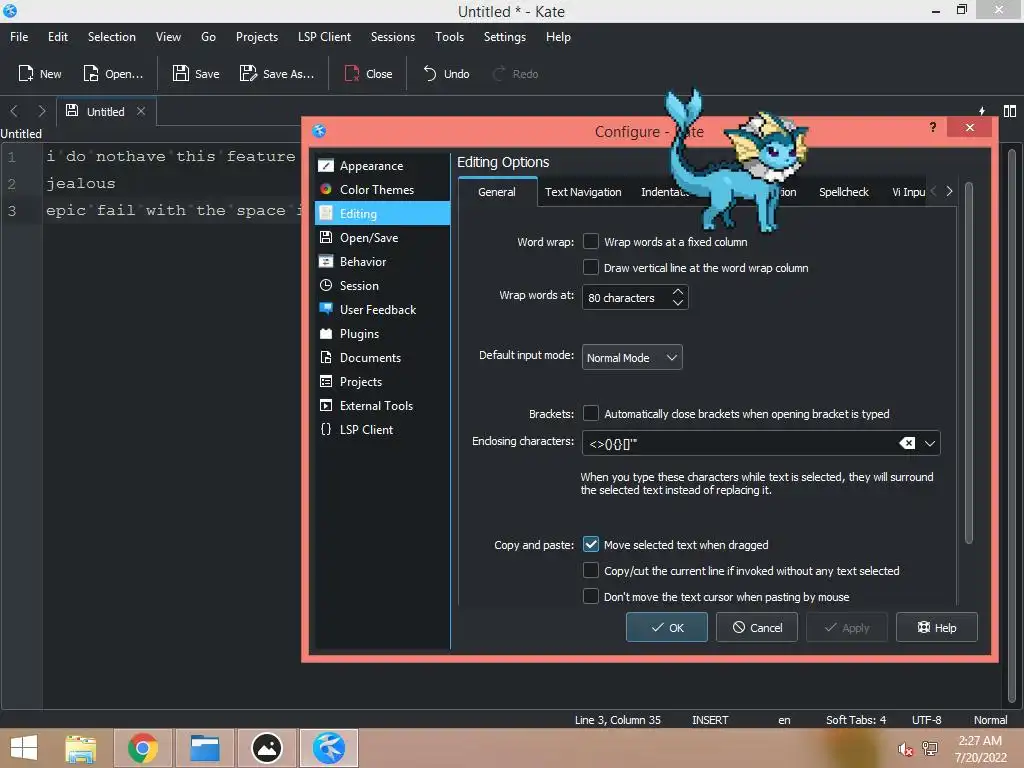Enable Copy/cut the current line checkbox
The height and width of the screenshot is (768, 1024).
[x=590, y=570]
